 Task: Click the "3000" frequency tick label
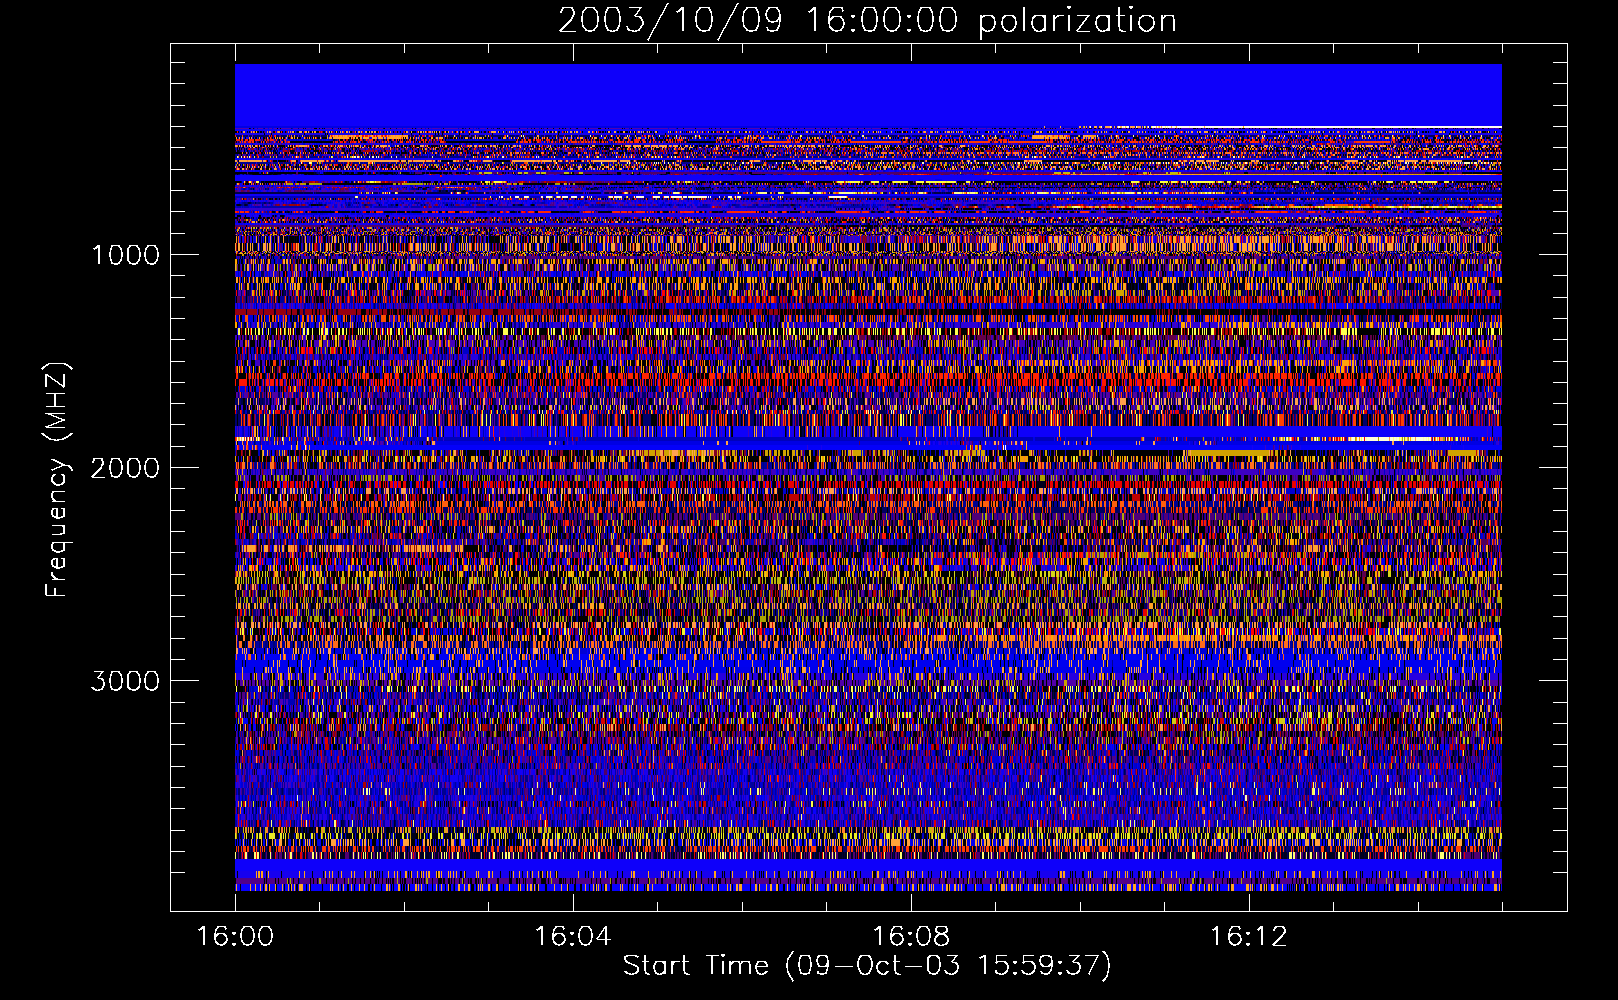click(125, 681)
